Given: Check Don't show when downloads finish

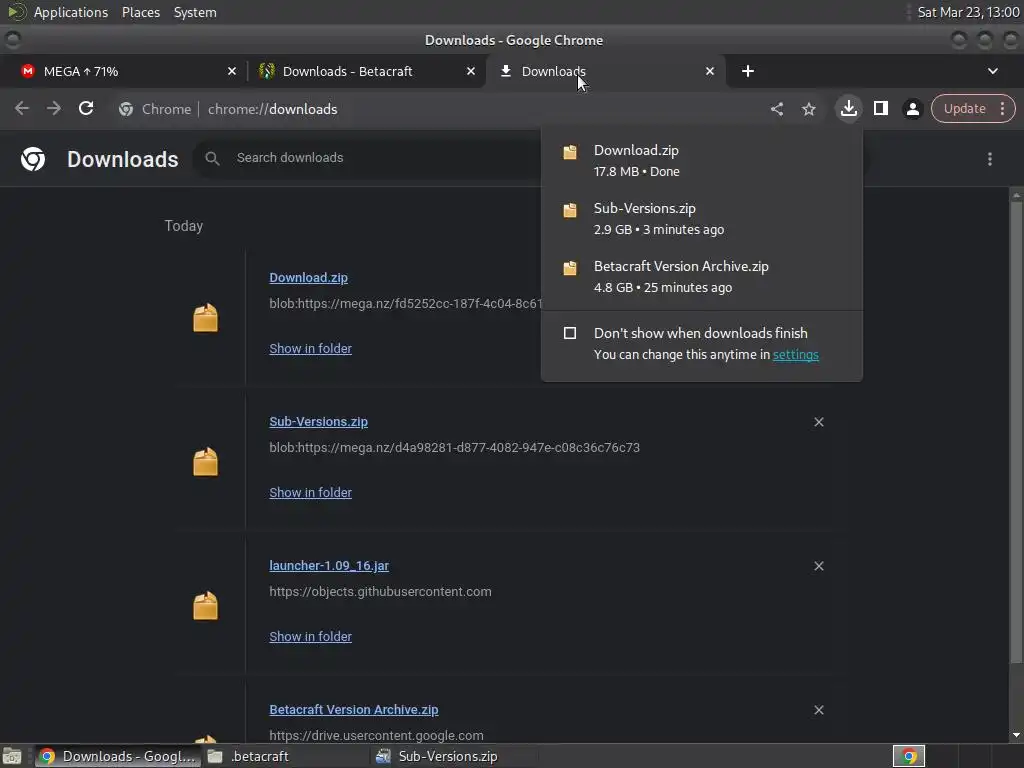Looking at the screenshot, I should click(569, 333).
